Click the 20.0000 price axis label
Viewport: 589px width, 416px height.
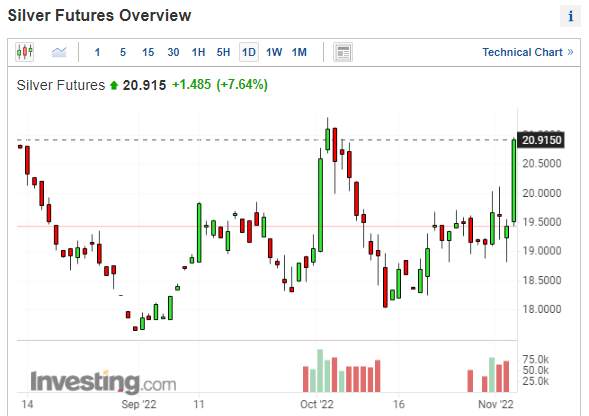(542, 193)
